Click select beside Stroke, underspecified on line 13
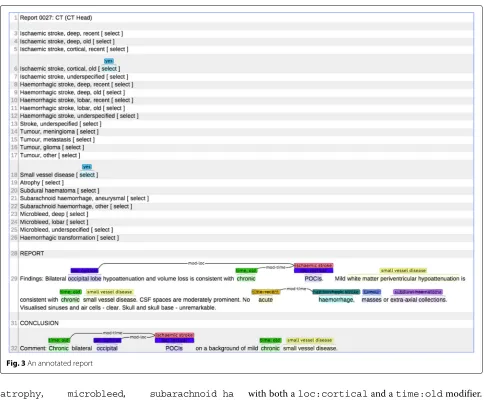This screenshot has width=485, height=400. [x=90, y=124]
